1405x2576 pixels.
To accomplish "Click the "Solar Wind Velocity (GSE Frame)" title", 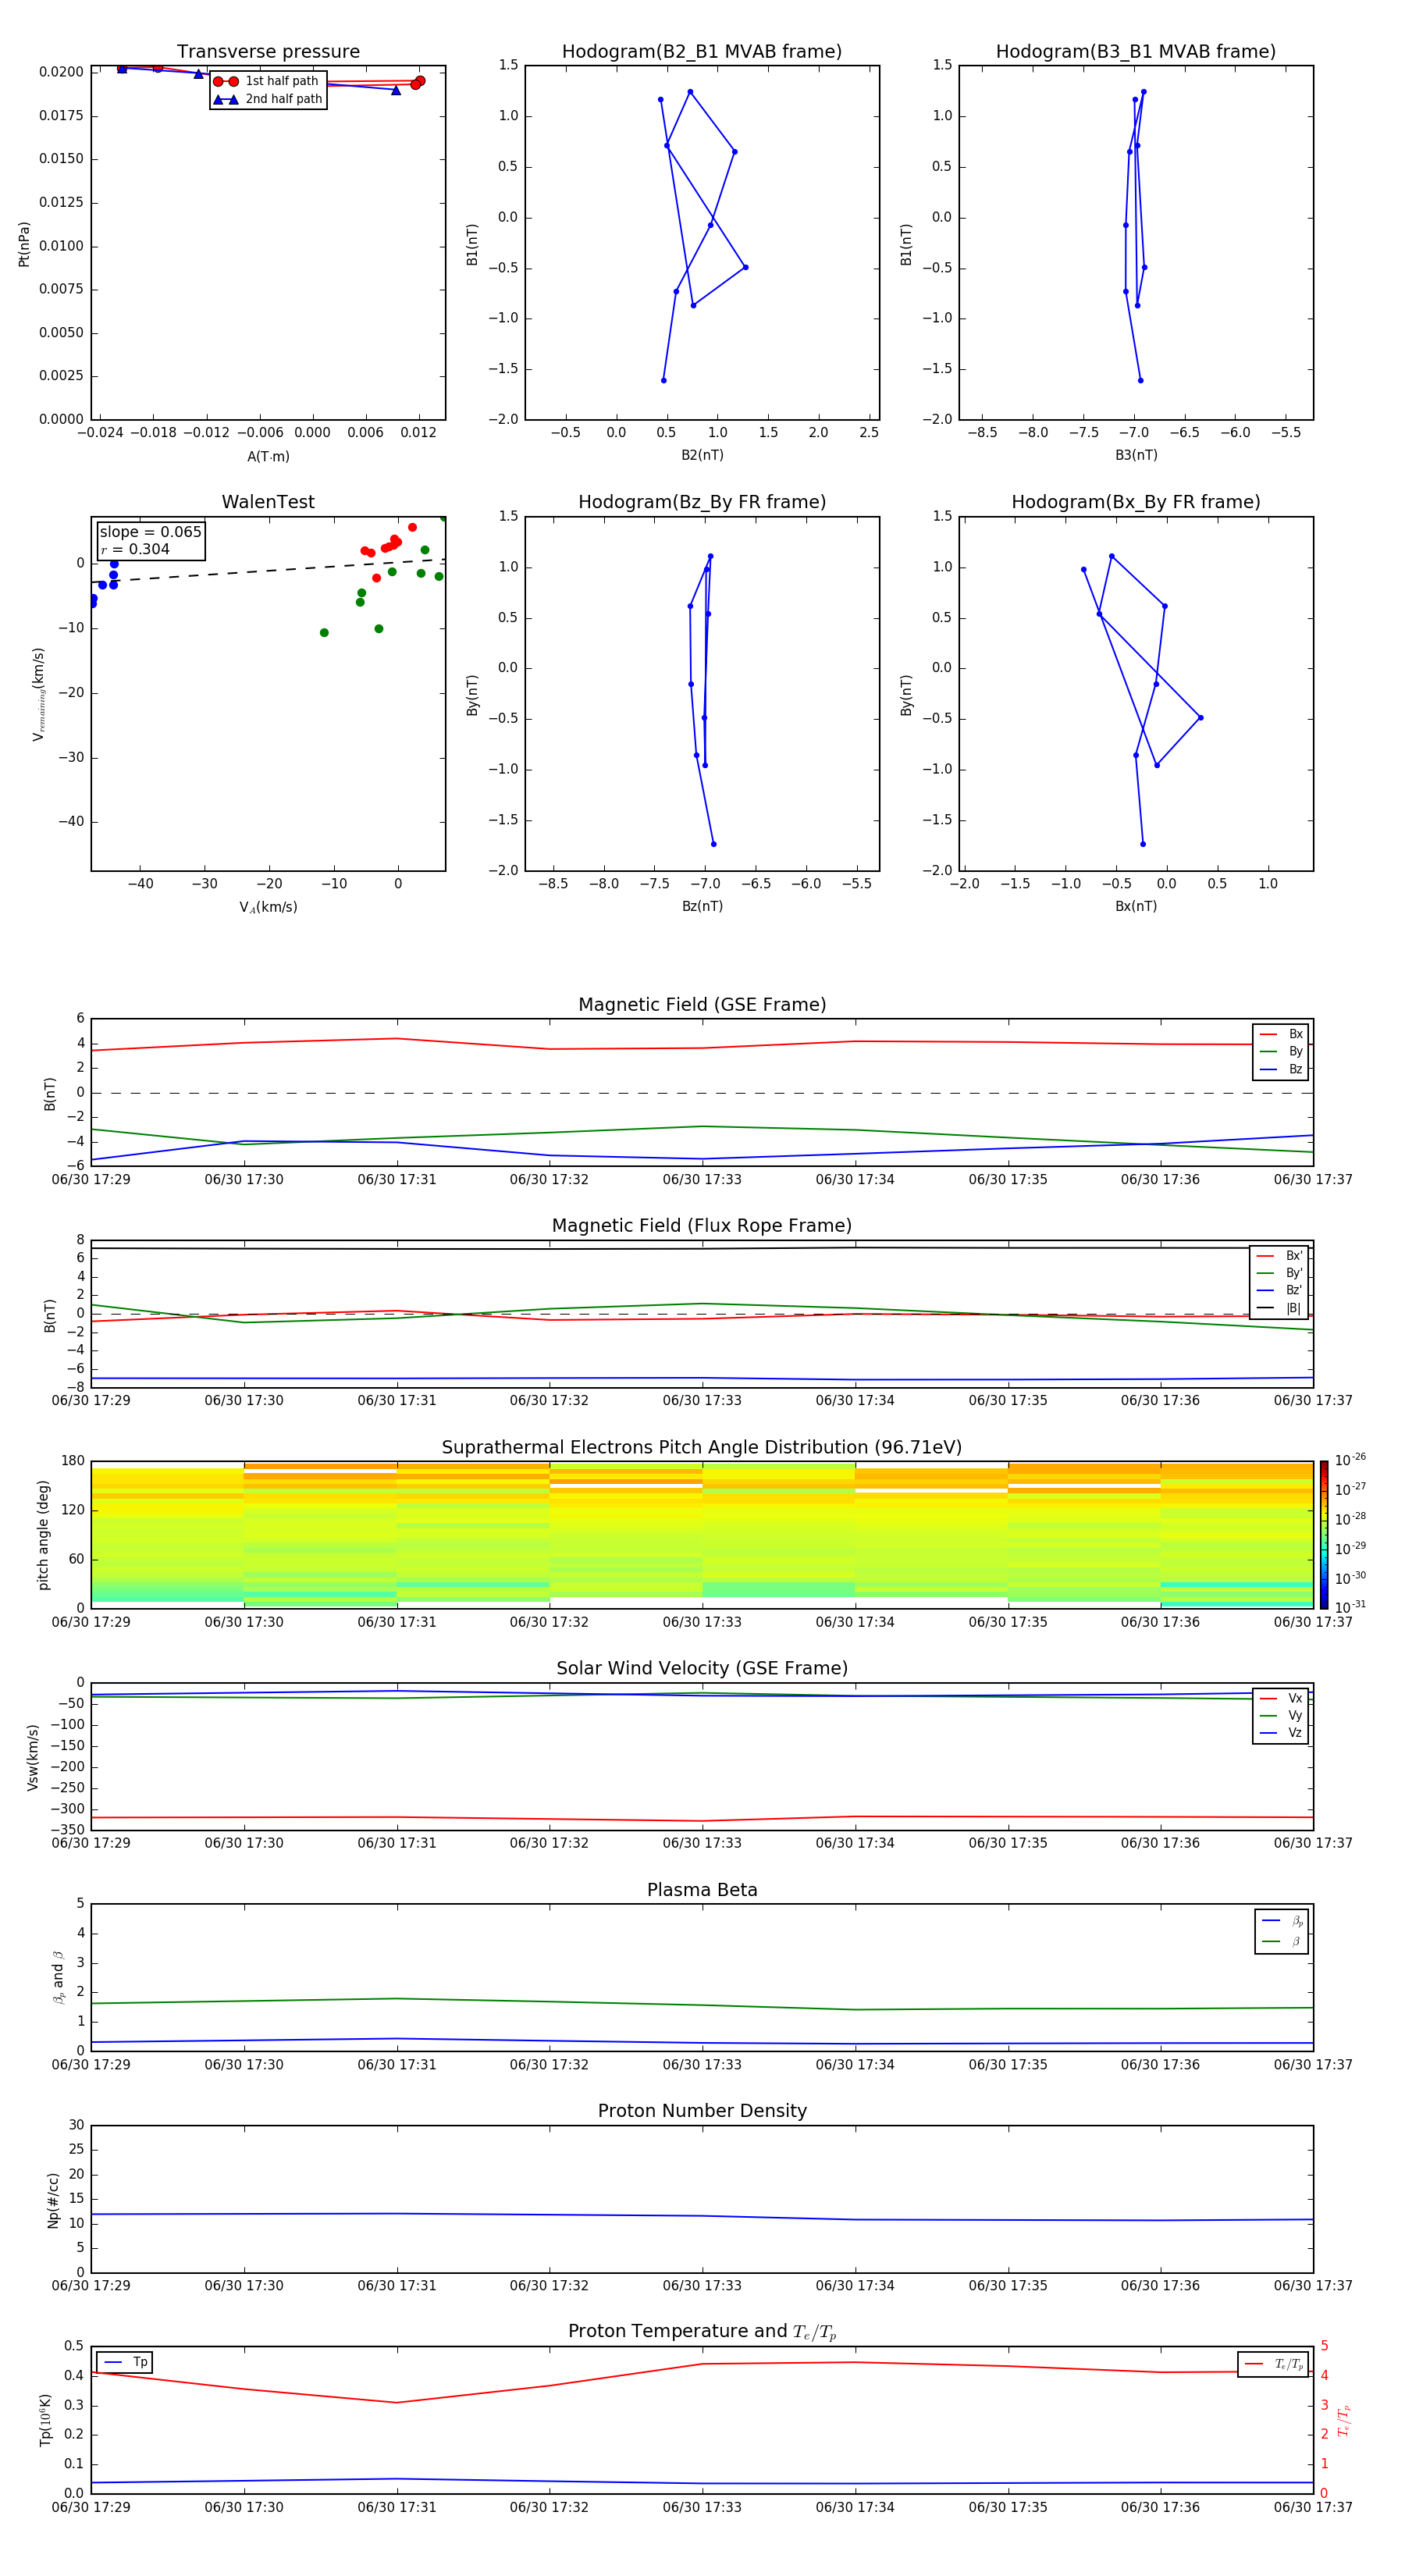I will click(x=702, y=1669).
